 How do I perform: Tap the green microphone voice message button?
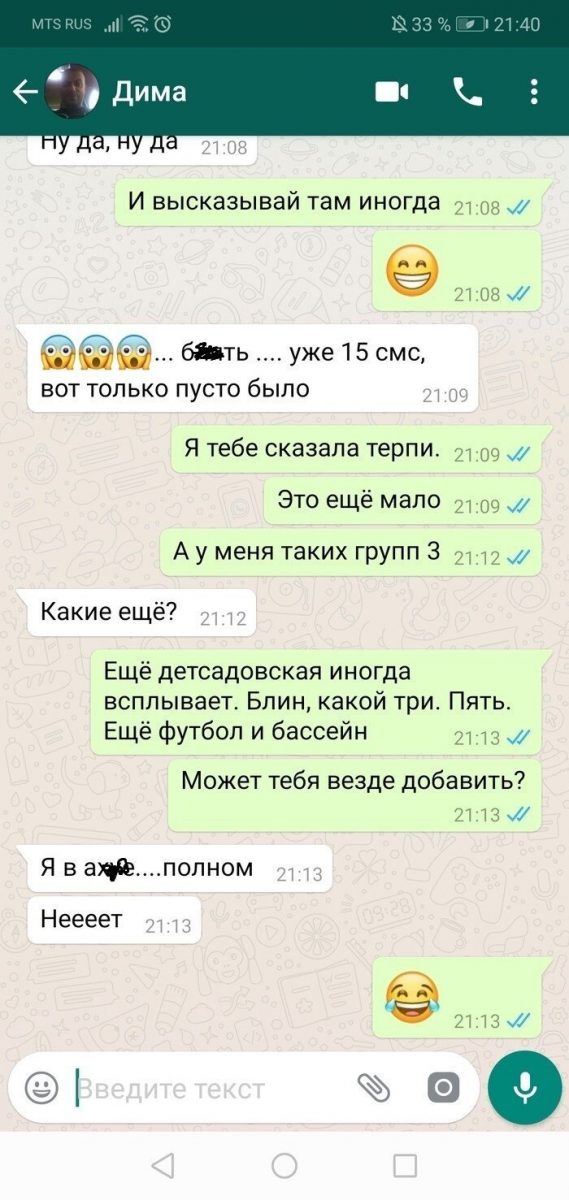[525, 1088]
